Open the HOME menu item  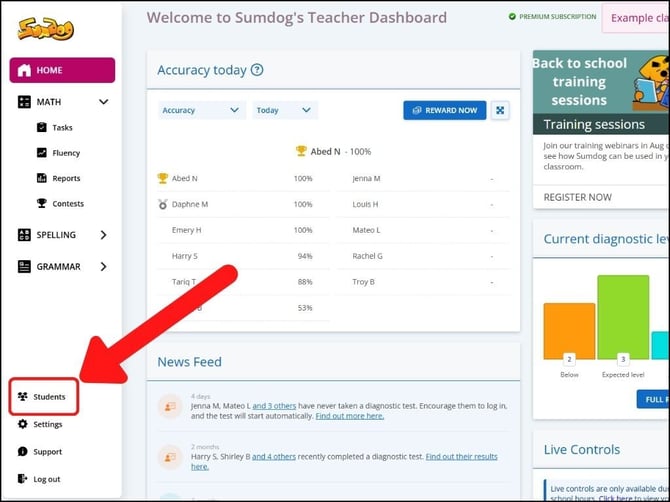point(62,70)
